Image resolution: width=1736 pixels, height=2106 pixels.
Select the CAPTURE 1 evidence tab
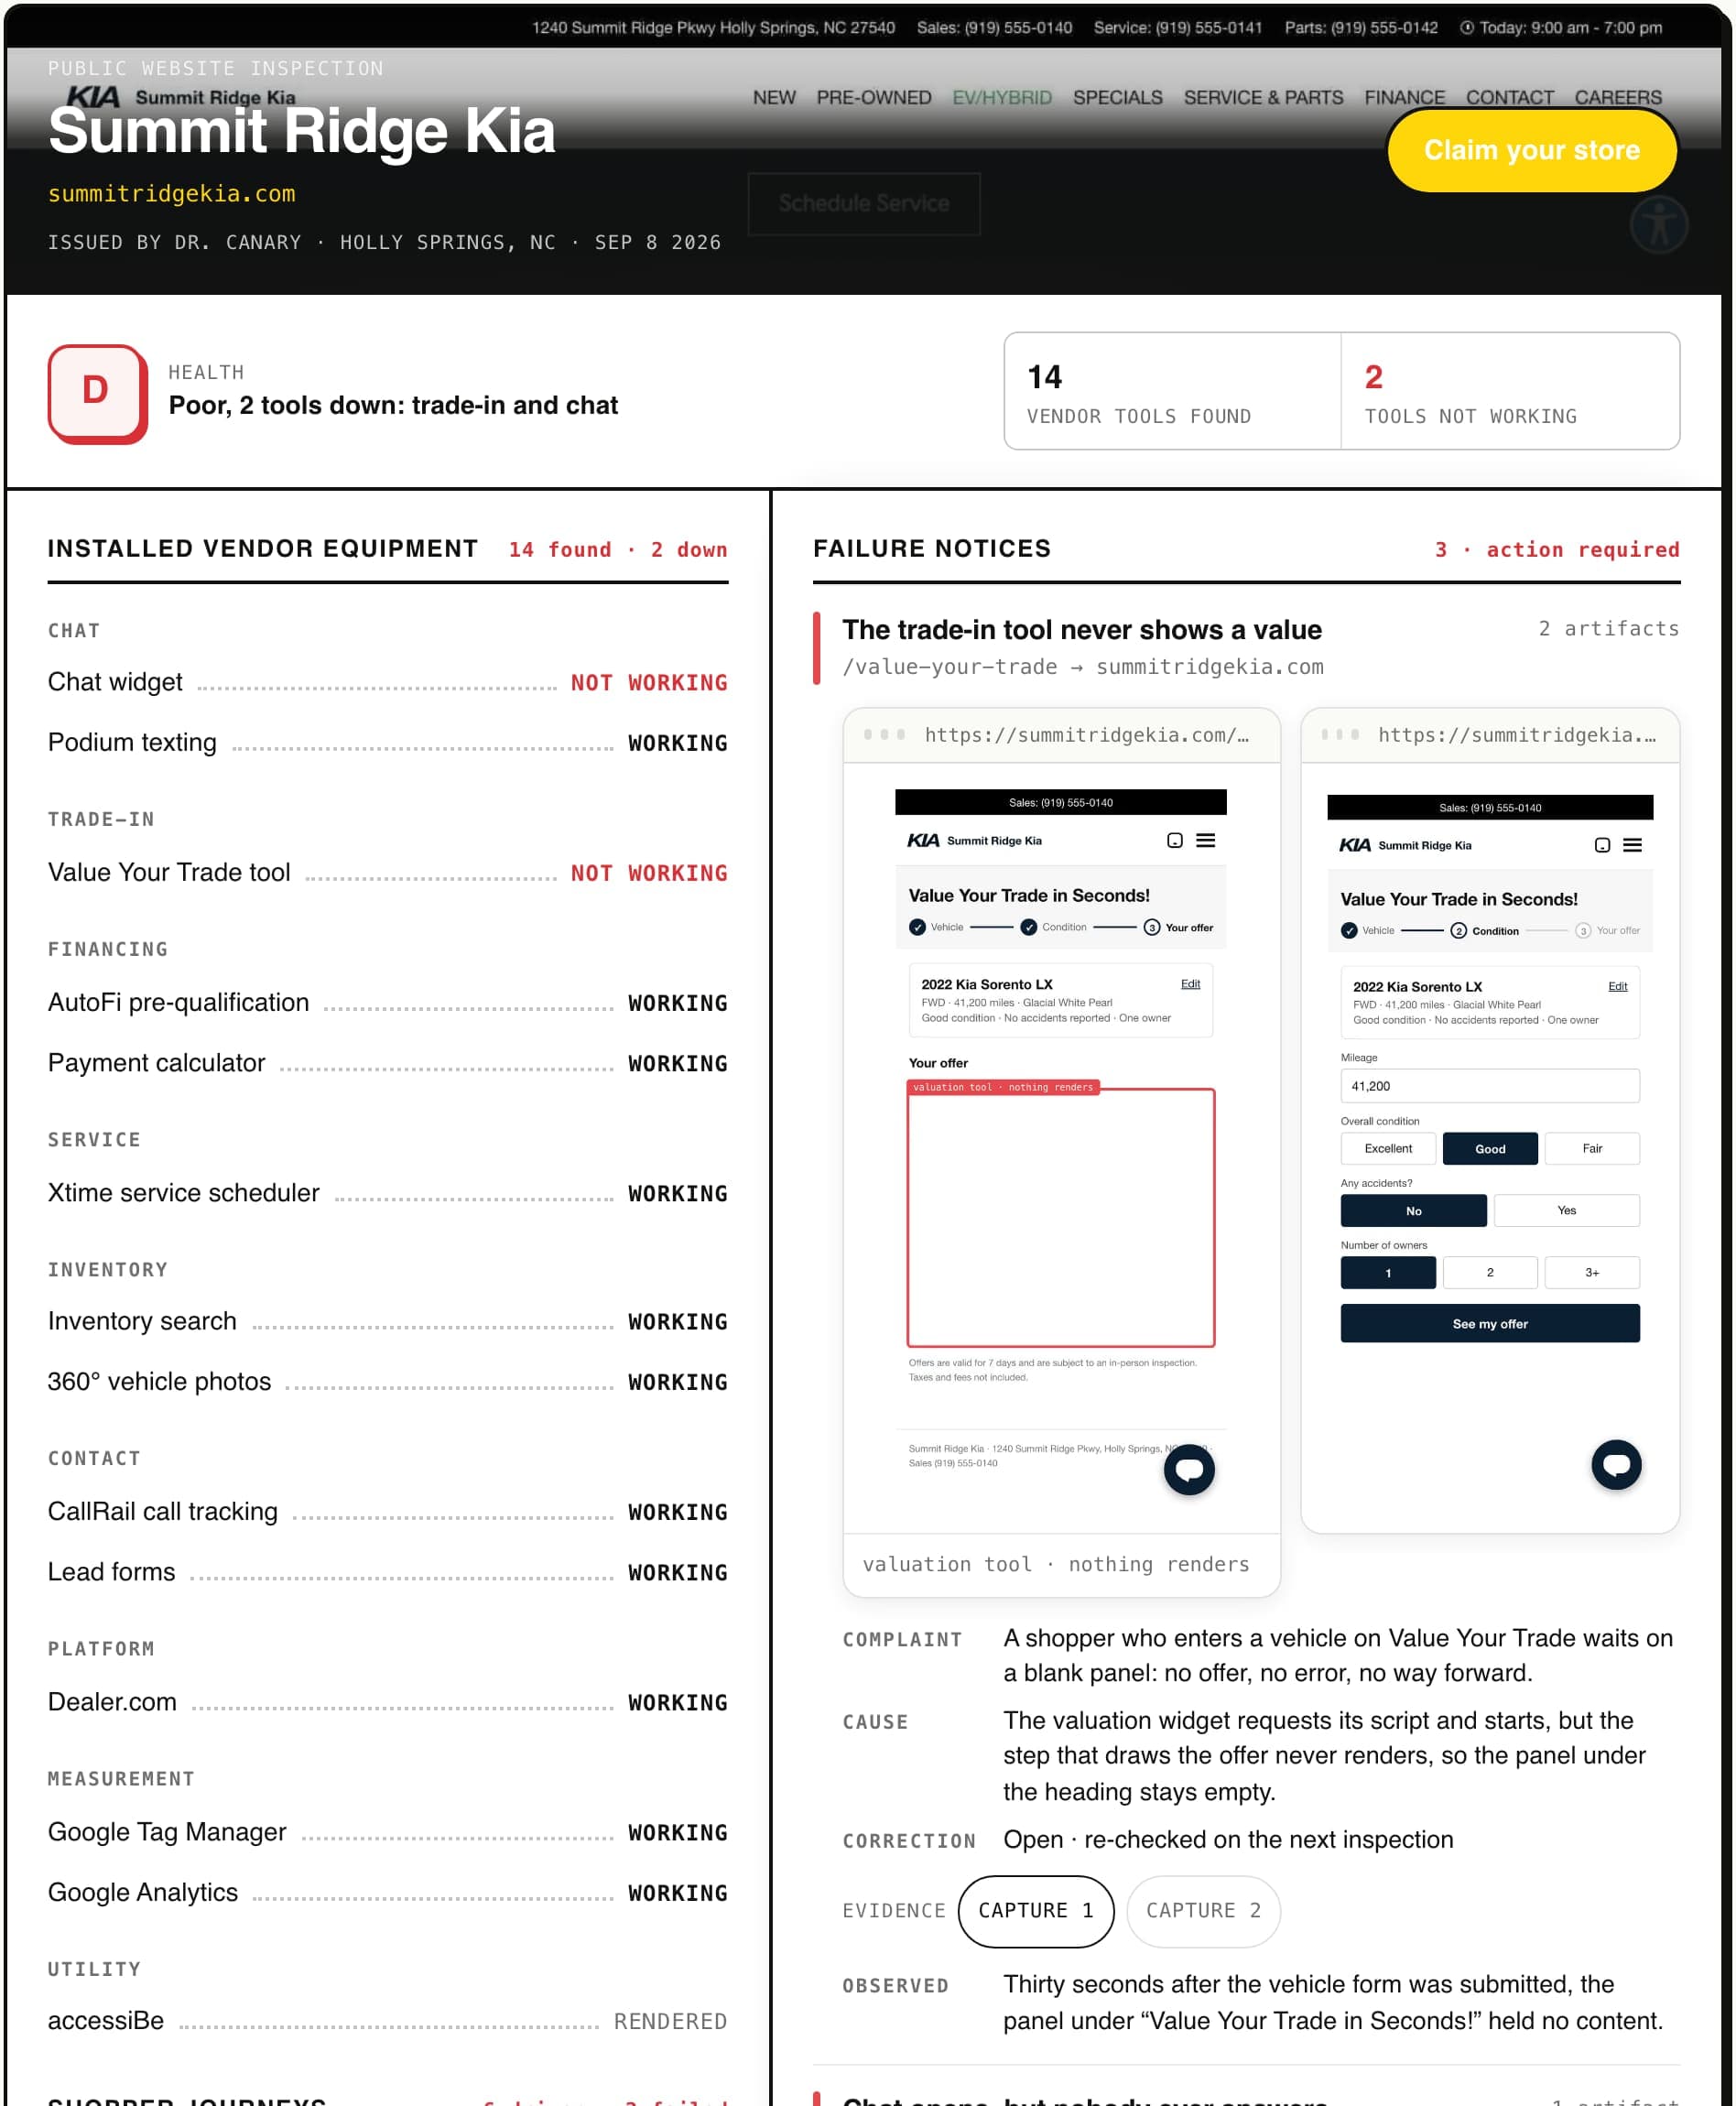tap(1035, 1910)
